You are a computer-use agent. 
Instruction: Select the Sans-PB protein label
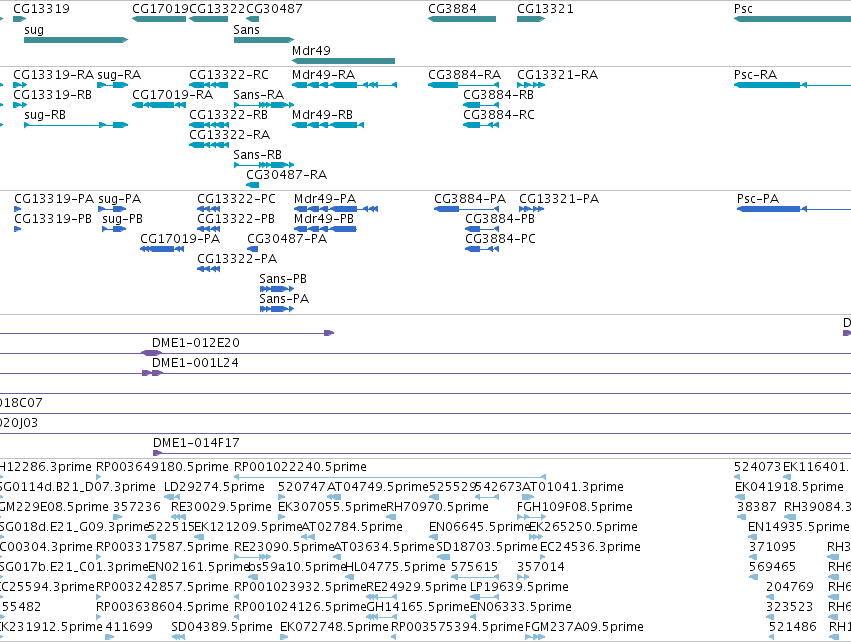(x=283, y=278)
